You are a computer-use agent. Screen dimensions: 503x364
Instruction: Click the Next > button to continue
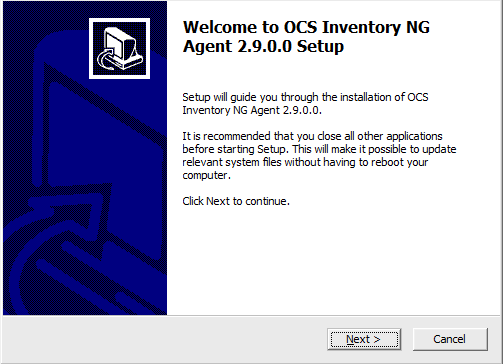pyautogui.click(x=364, y=339)
